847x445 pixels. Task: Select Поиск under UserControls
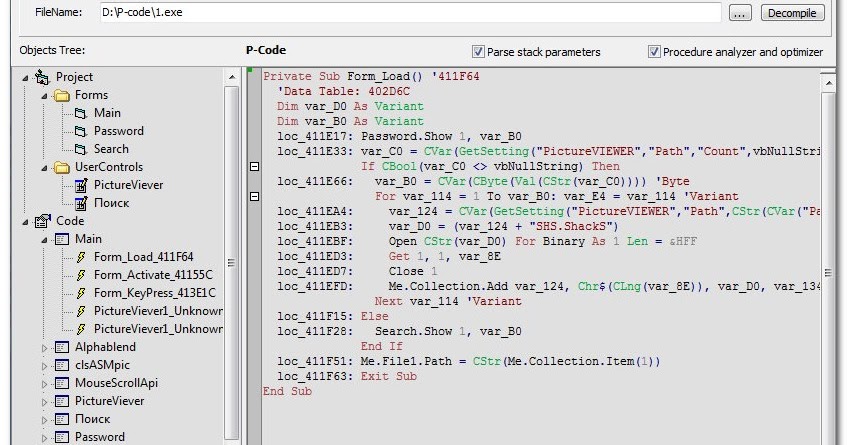[x=111, y=203]
